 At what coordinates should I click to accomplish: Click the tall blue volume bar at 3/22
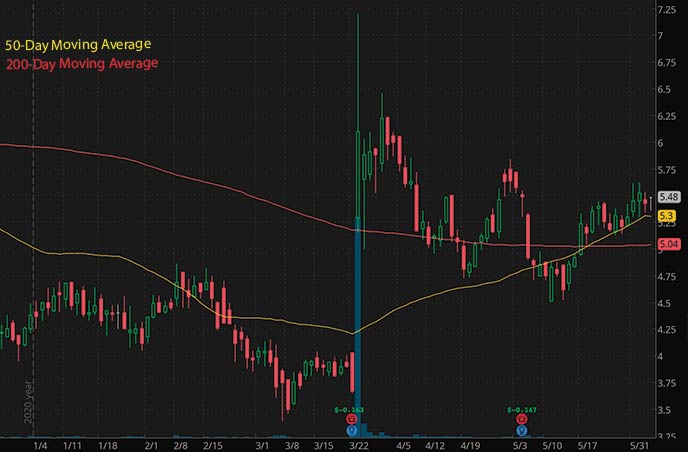click(358, 327)
